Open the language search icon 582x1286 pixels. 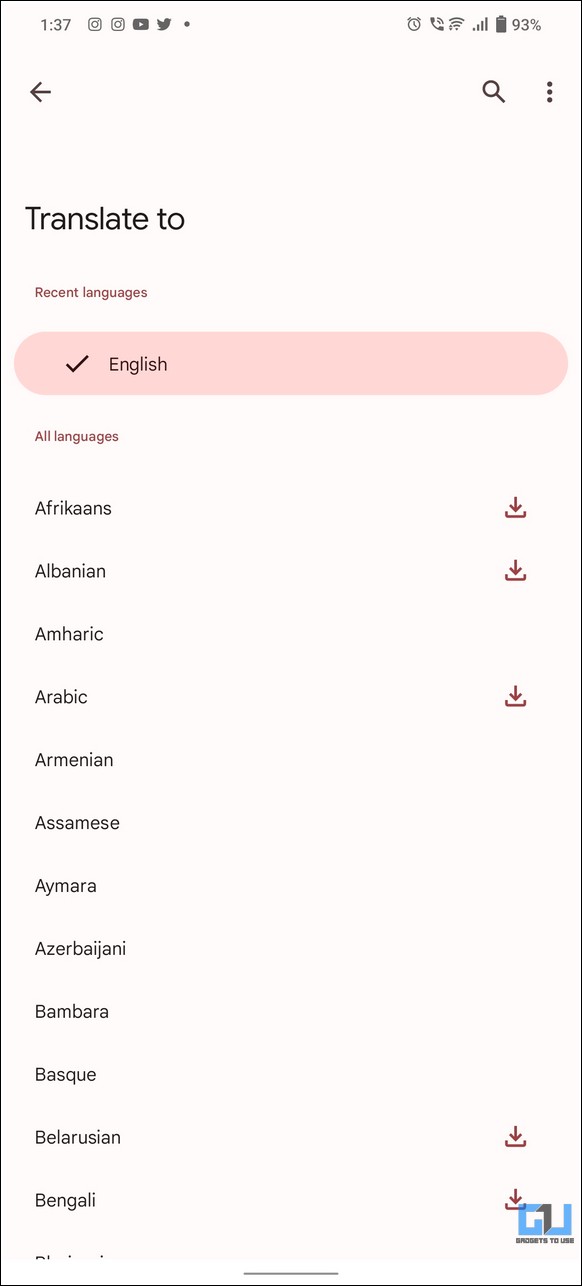tap(493, 92)
